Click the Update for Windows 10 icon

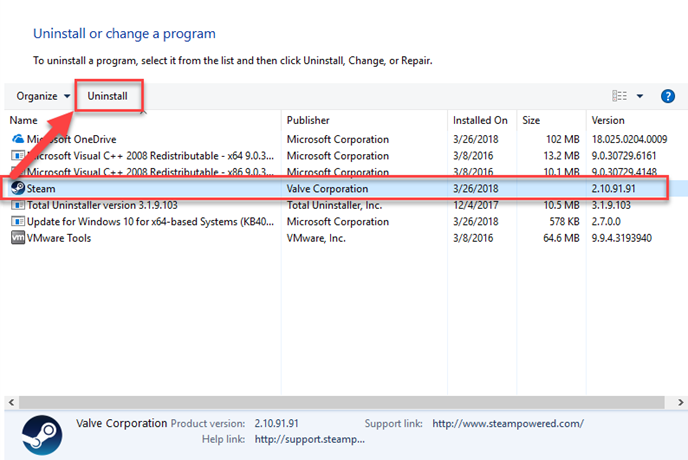tap(17, 221)
